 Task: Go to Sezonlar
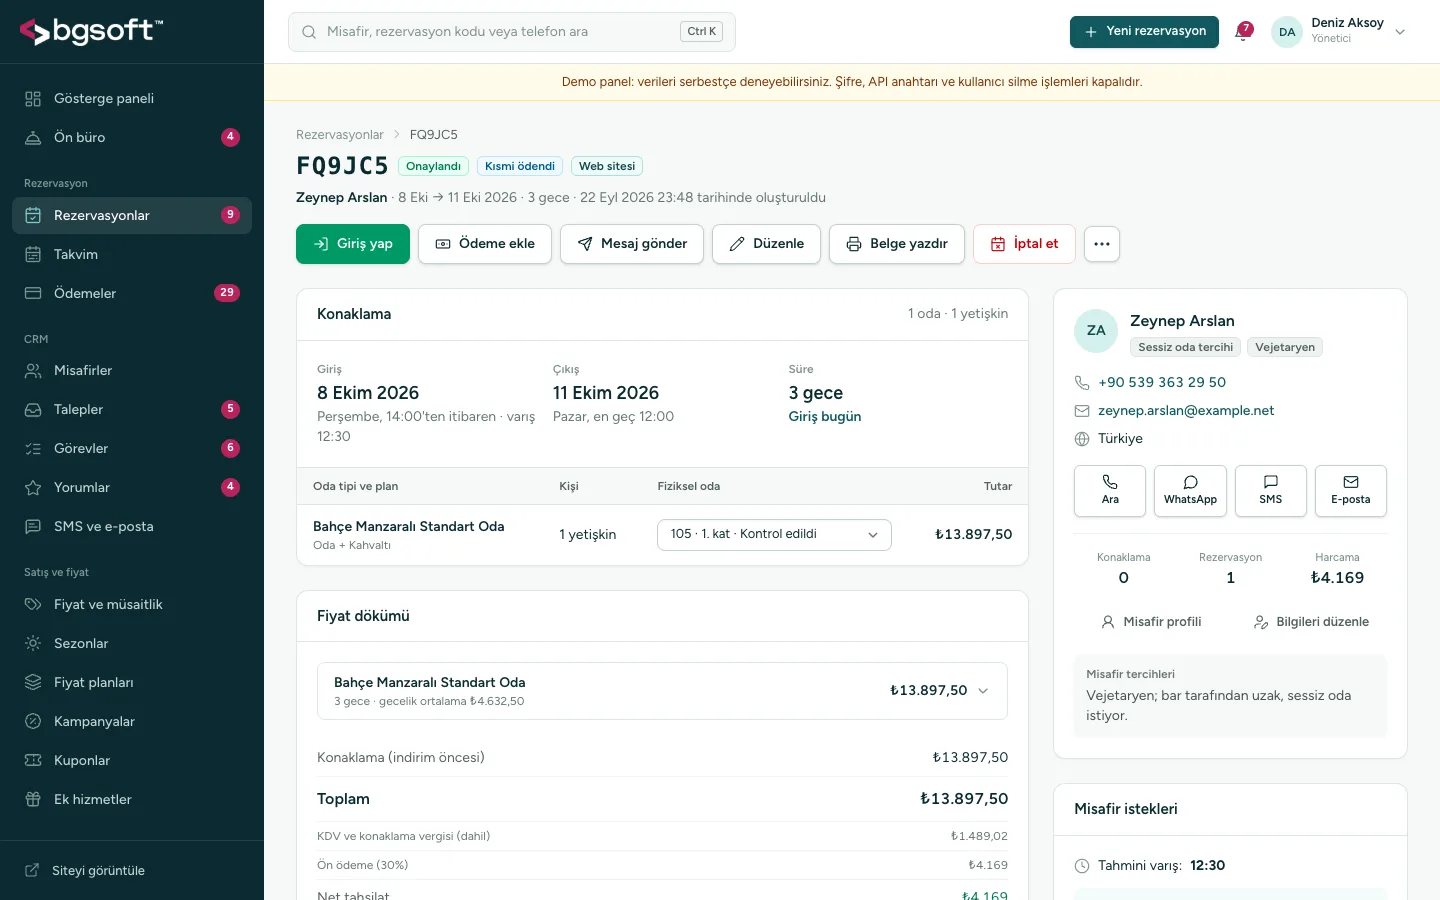pos(132,644)
